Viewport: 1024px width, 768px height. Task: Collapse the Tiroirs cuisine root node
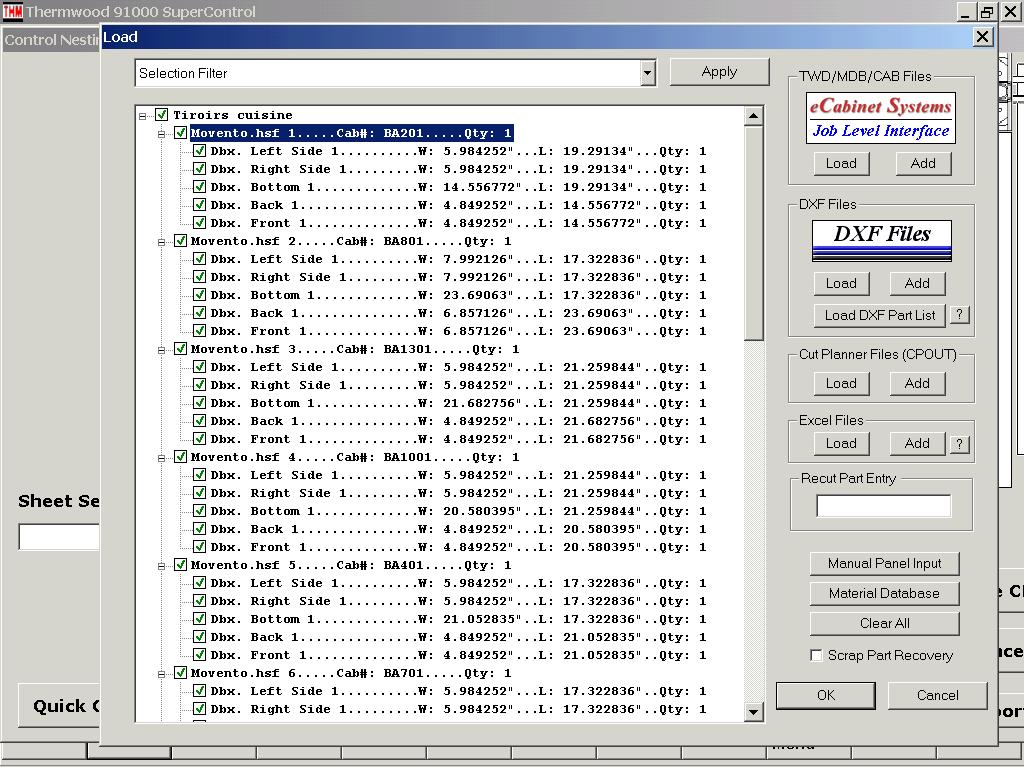click(x=144, y=115)
